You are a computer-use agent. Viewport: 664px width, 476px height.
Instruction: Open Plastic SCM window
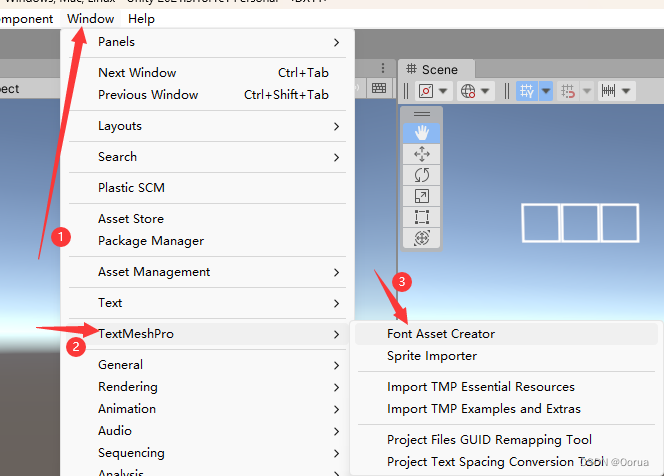click(208, 188)
